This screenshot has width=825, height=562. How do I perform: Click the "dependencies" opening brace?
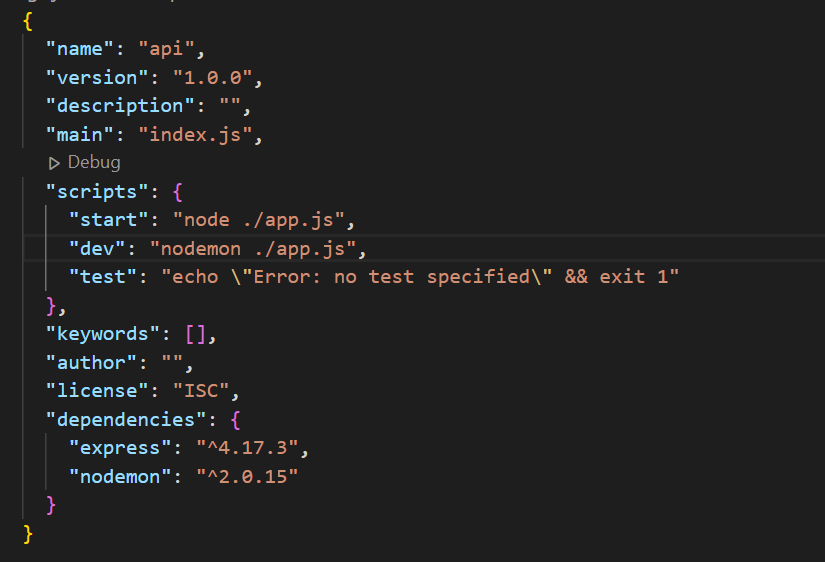tap(235, 420)
